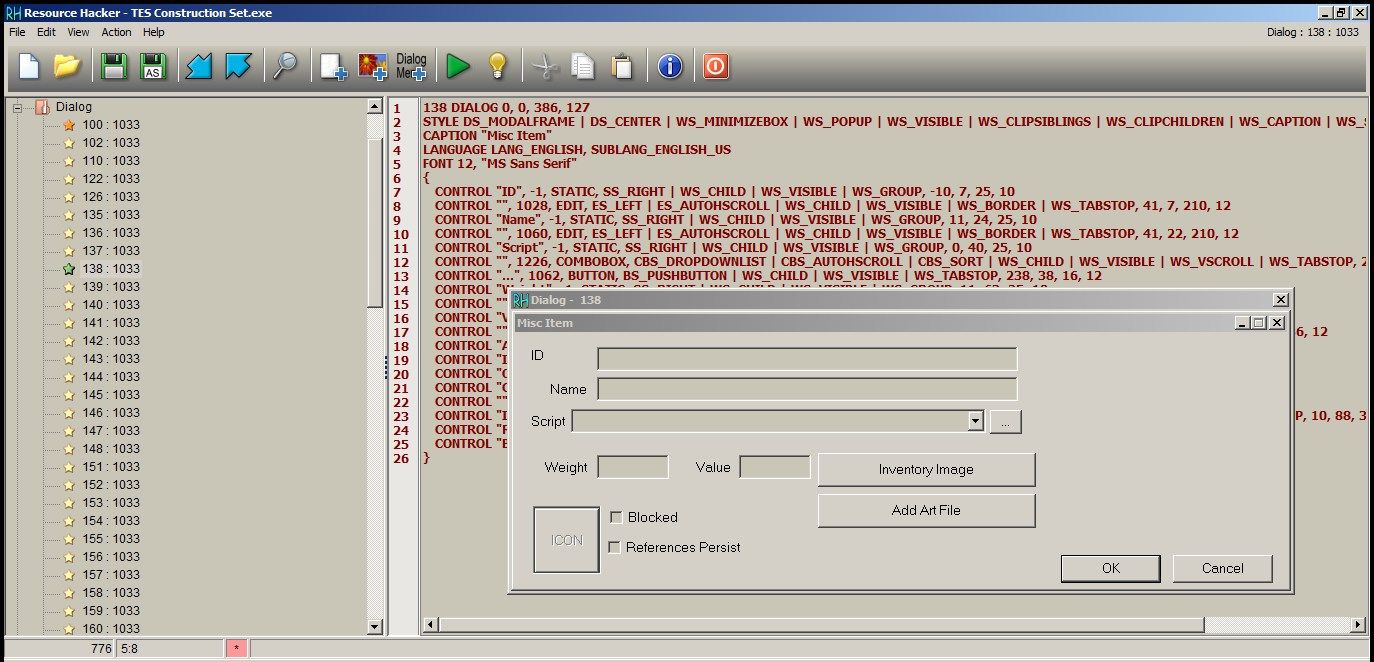Click the Add Art File button
The image size is (1374, 662).
926,510
